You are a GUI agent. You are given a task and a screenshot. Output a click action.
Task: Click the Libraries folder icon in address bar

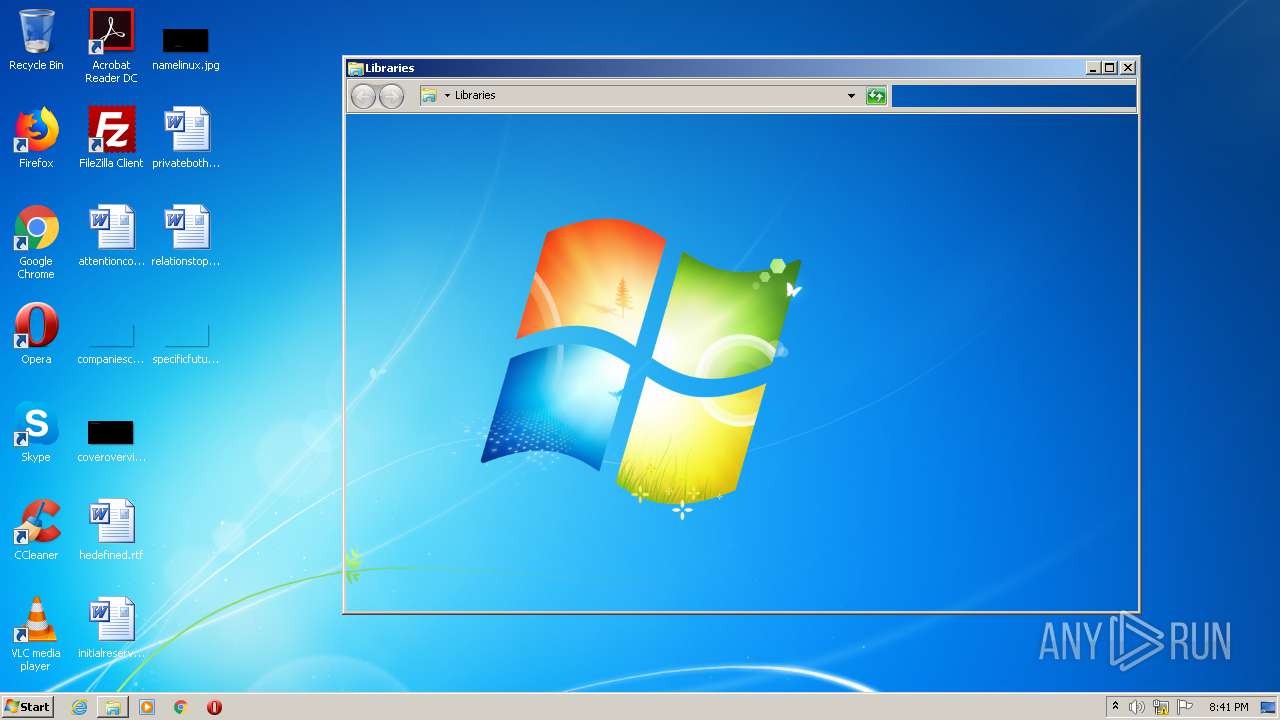point(429,95)
